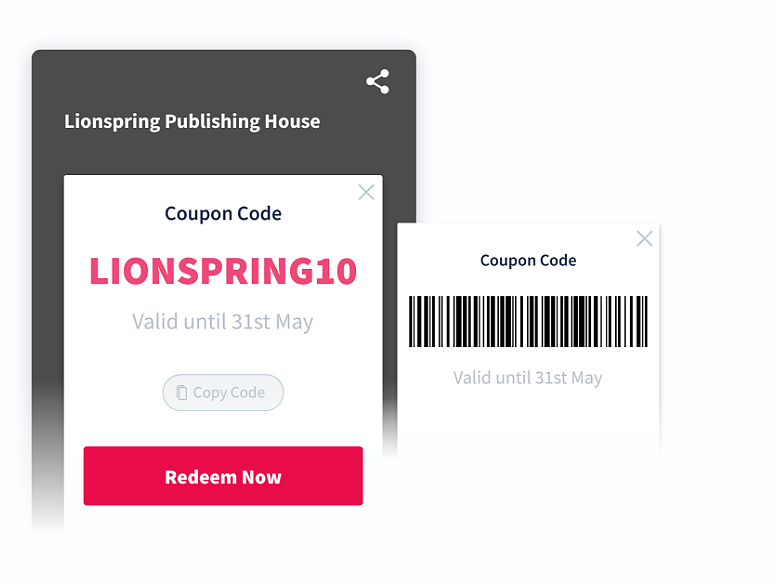The height and width of the screenshot is (584, 776).
Task: Redeem the coupon with Redeem Now
Action: (x=223, y=476)
